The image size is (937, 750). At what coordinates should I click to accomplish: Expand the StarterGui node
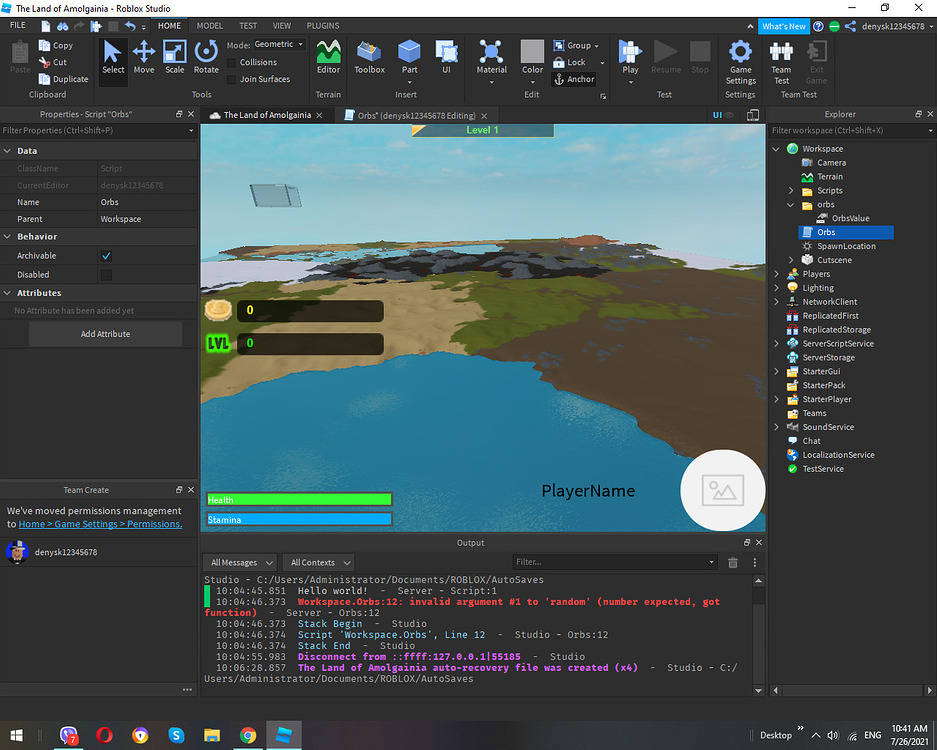[776, 371]
